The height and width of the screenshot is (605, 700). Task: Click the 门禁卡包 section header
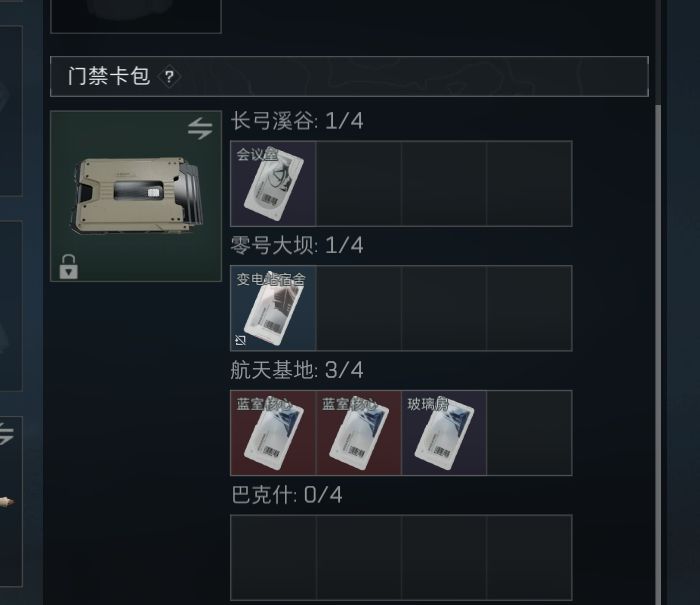pyautogui.click(x=349, y=76)
